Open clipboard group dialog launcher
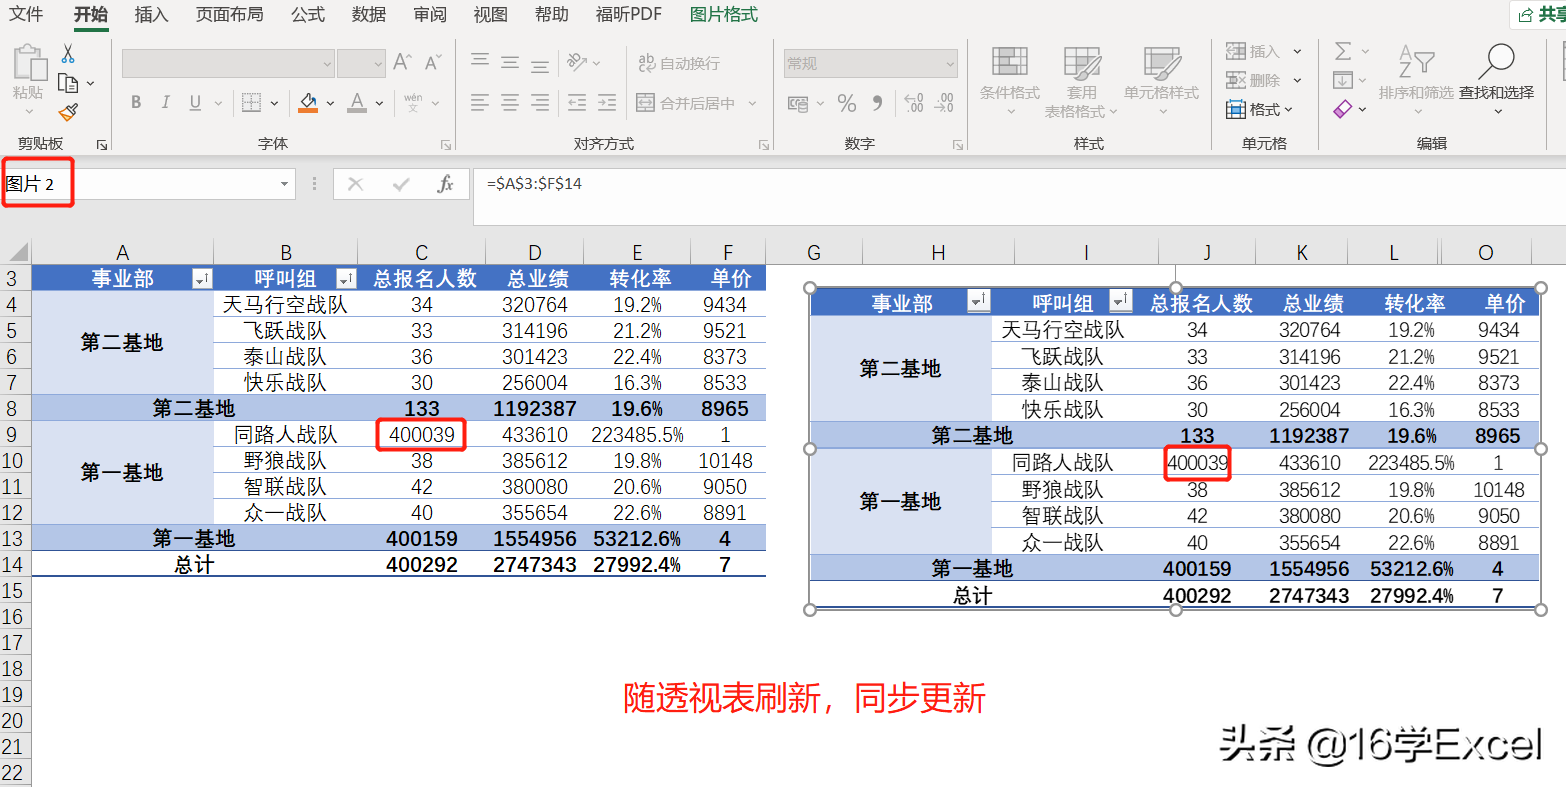 (102, 145)
